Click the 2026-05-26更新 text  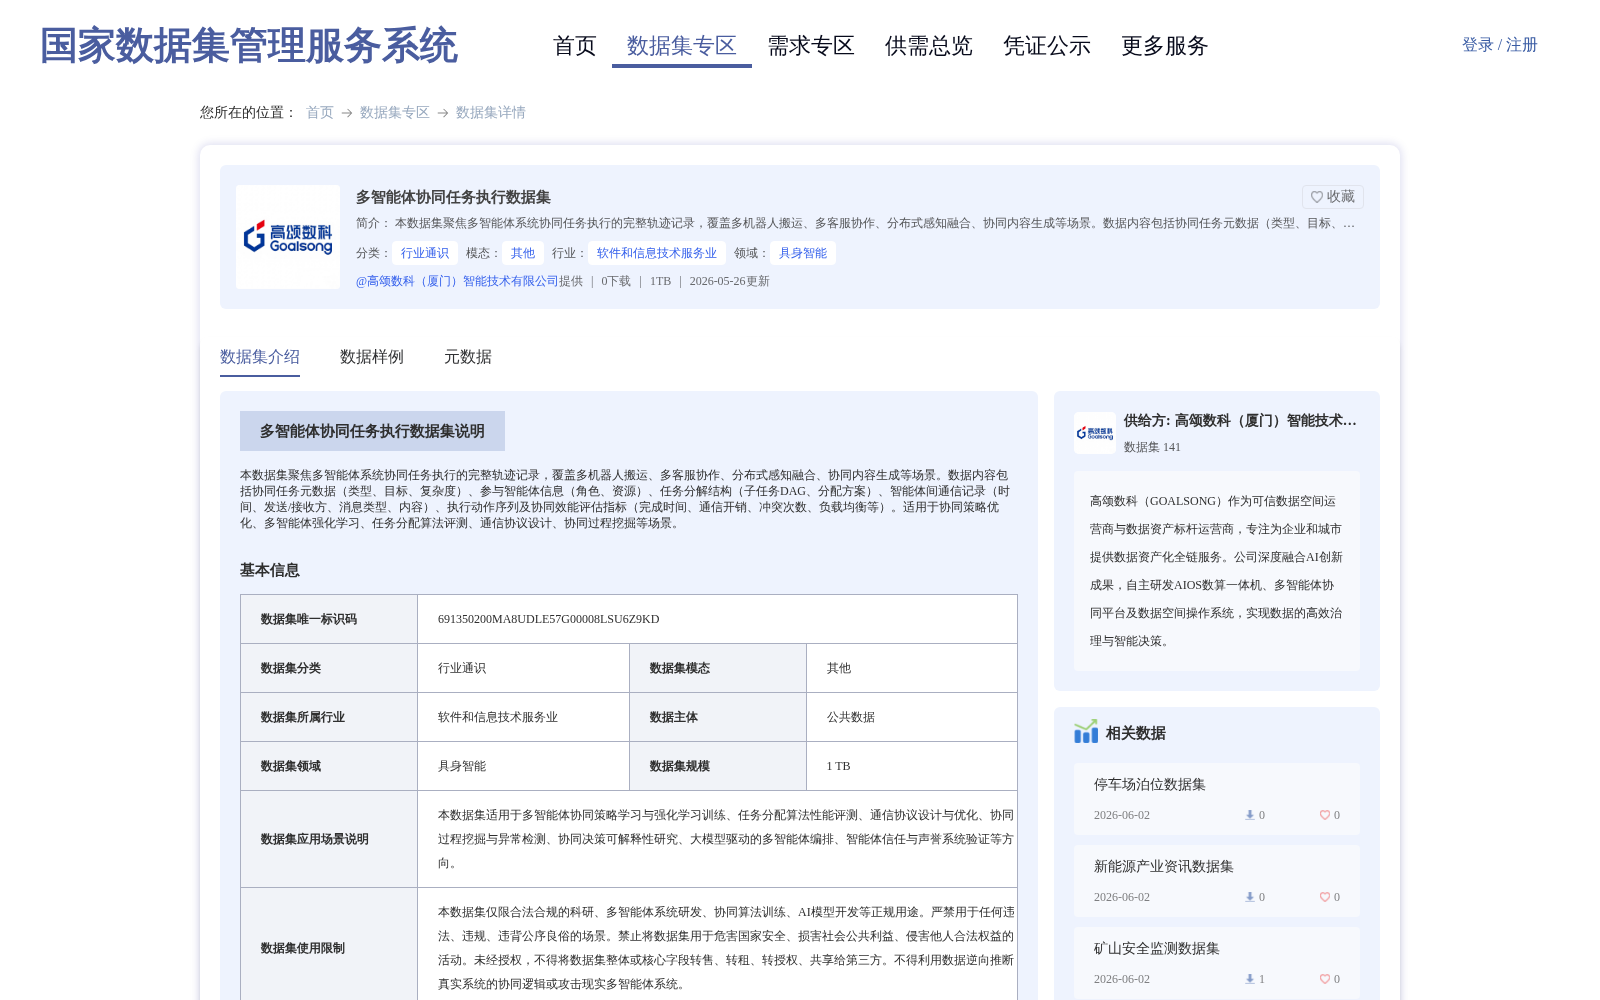730,281
